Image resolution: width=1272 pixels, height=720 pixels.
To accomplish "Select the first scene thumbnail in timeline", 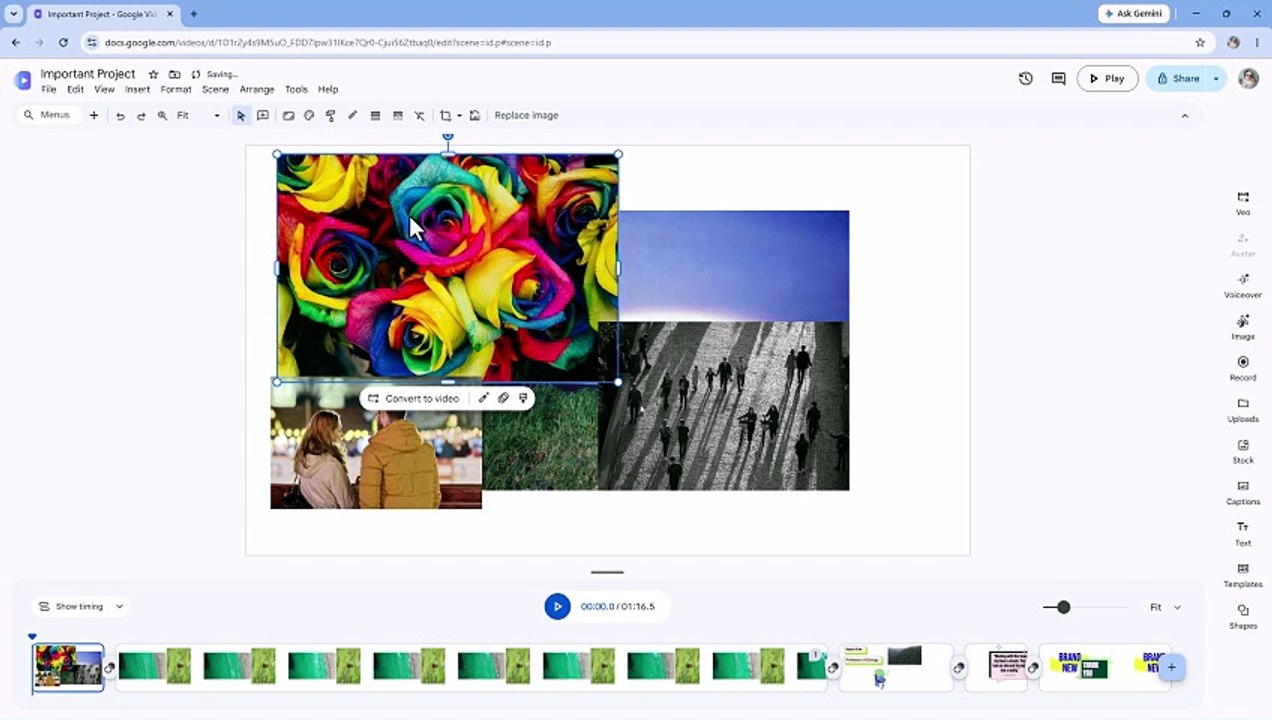I will [68, 668].
